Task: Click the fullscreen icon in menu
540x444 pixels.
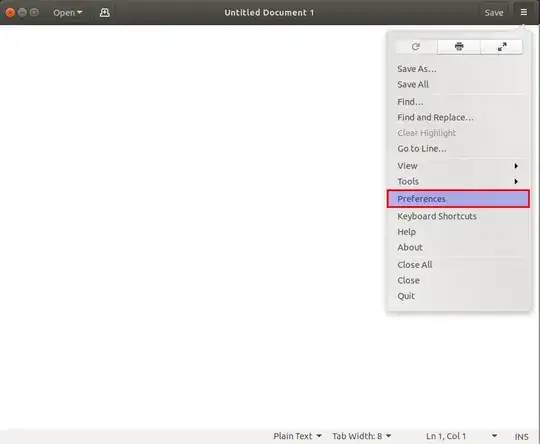Action: pos(501,47)
